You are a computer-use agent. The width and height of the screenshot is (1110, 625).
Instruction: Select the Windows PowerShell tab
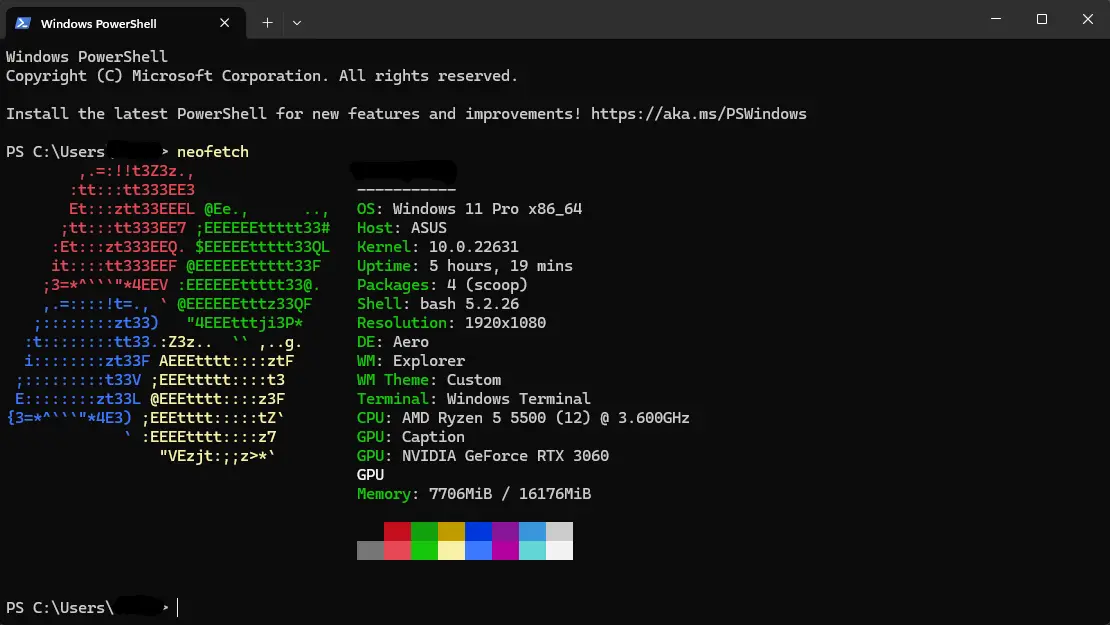125,23
